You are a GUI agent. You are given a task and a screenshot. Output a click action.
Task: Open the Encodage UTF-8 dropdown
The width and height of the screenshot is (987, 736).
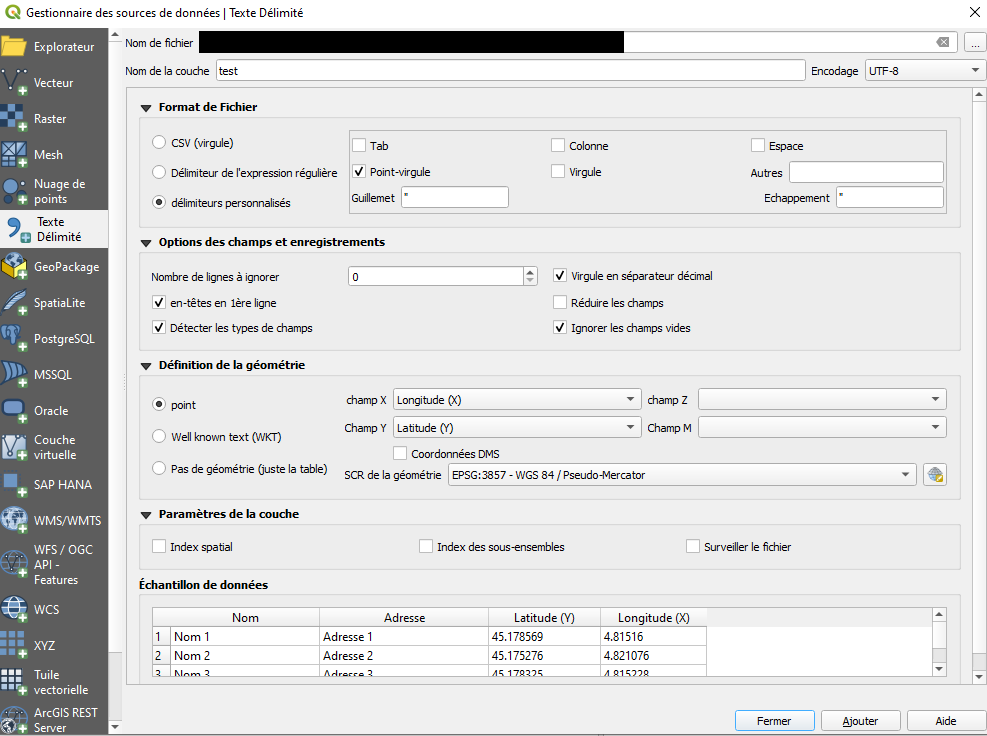point(925,71)
